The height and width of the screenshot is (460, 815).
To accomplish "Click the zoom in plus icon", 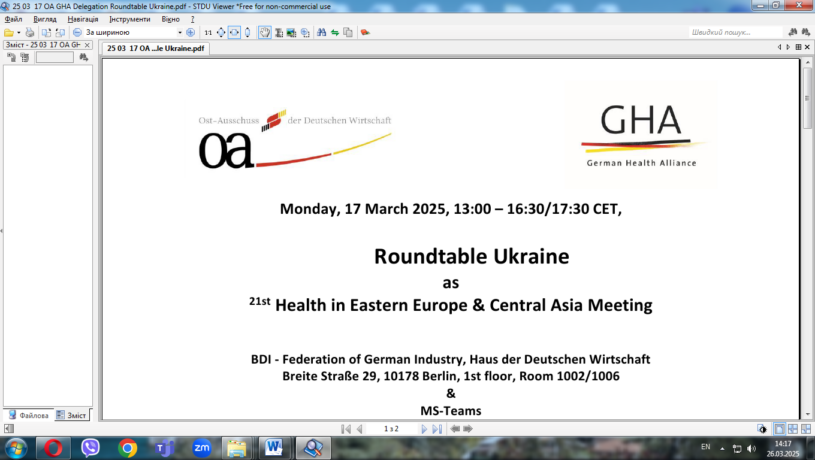I will coord(190,32).
